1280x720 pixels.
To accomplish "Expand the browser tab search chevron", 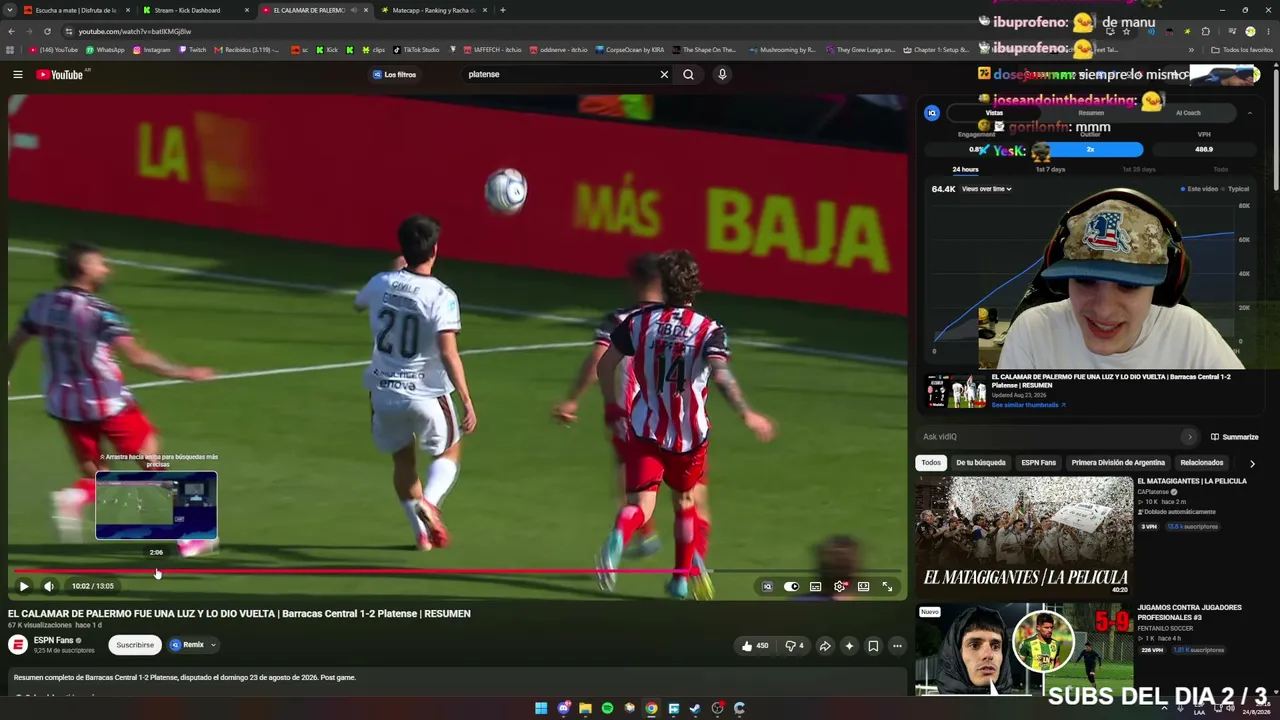I will pyautogui.click(x=9, y=10).
